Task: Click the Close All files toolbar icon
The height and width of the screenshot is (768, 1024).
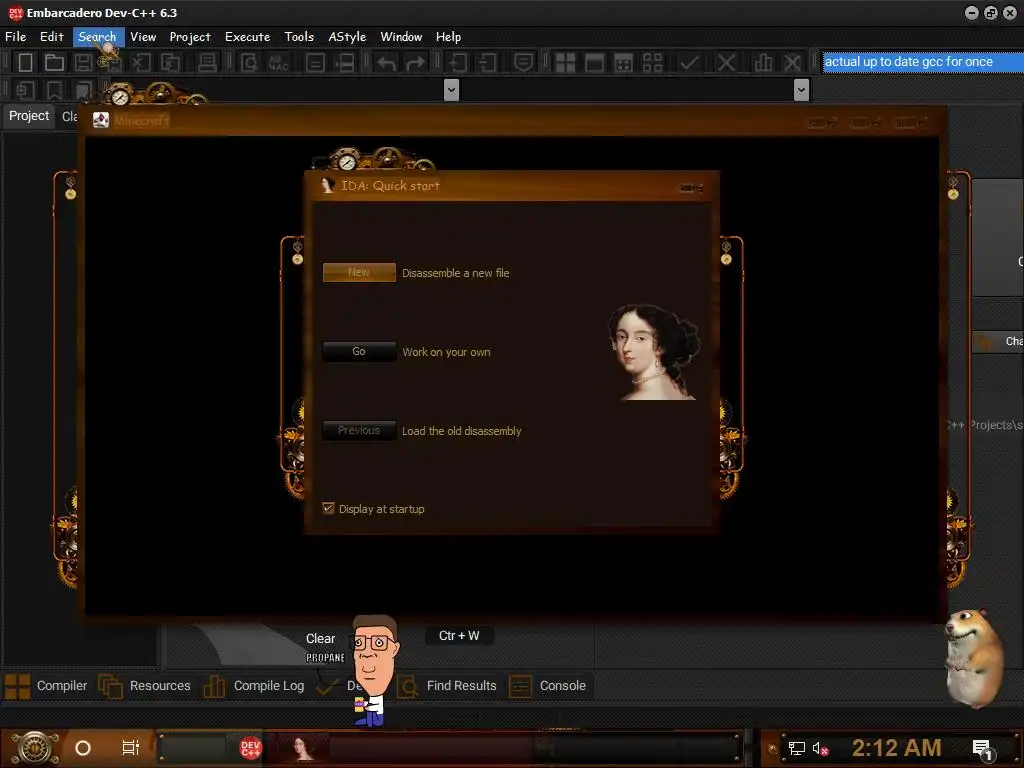Action: [170, 63]
